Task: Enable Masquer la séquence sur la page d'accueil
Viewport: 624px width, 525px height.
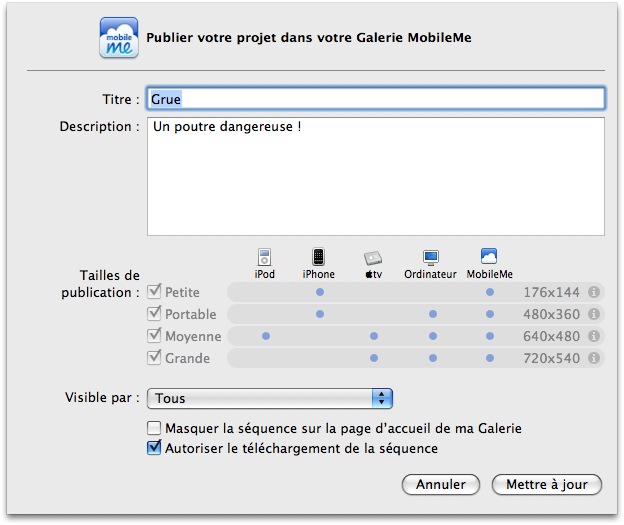Action: (154, 428)
